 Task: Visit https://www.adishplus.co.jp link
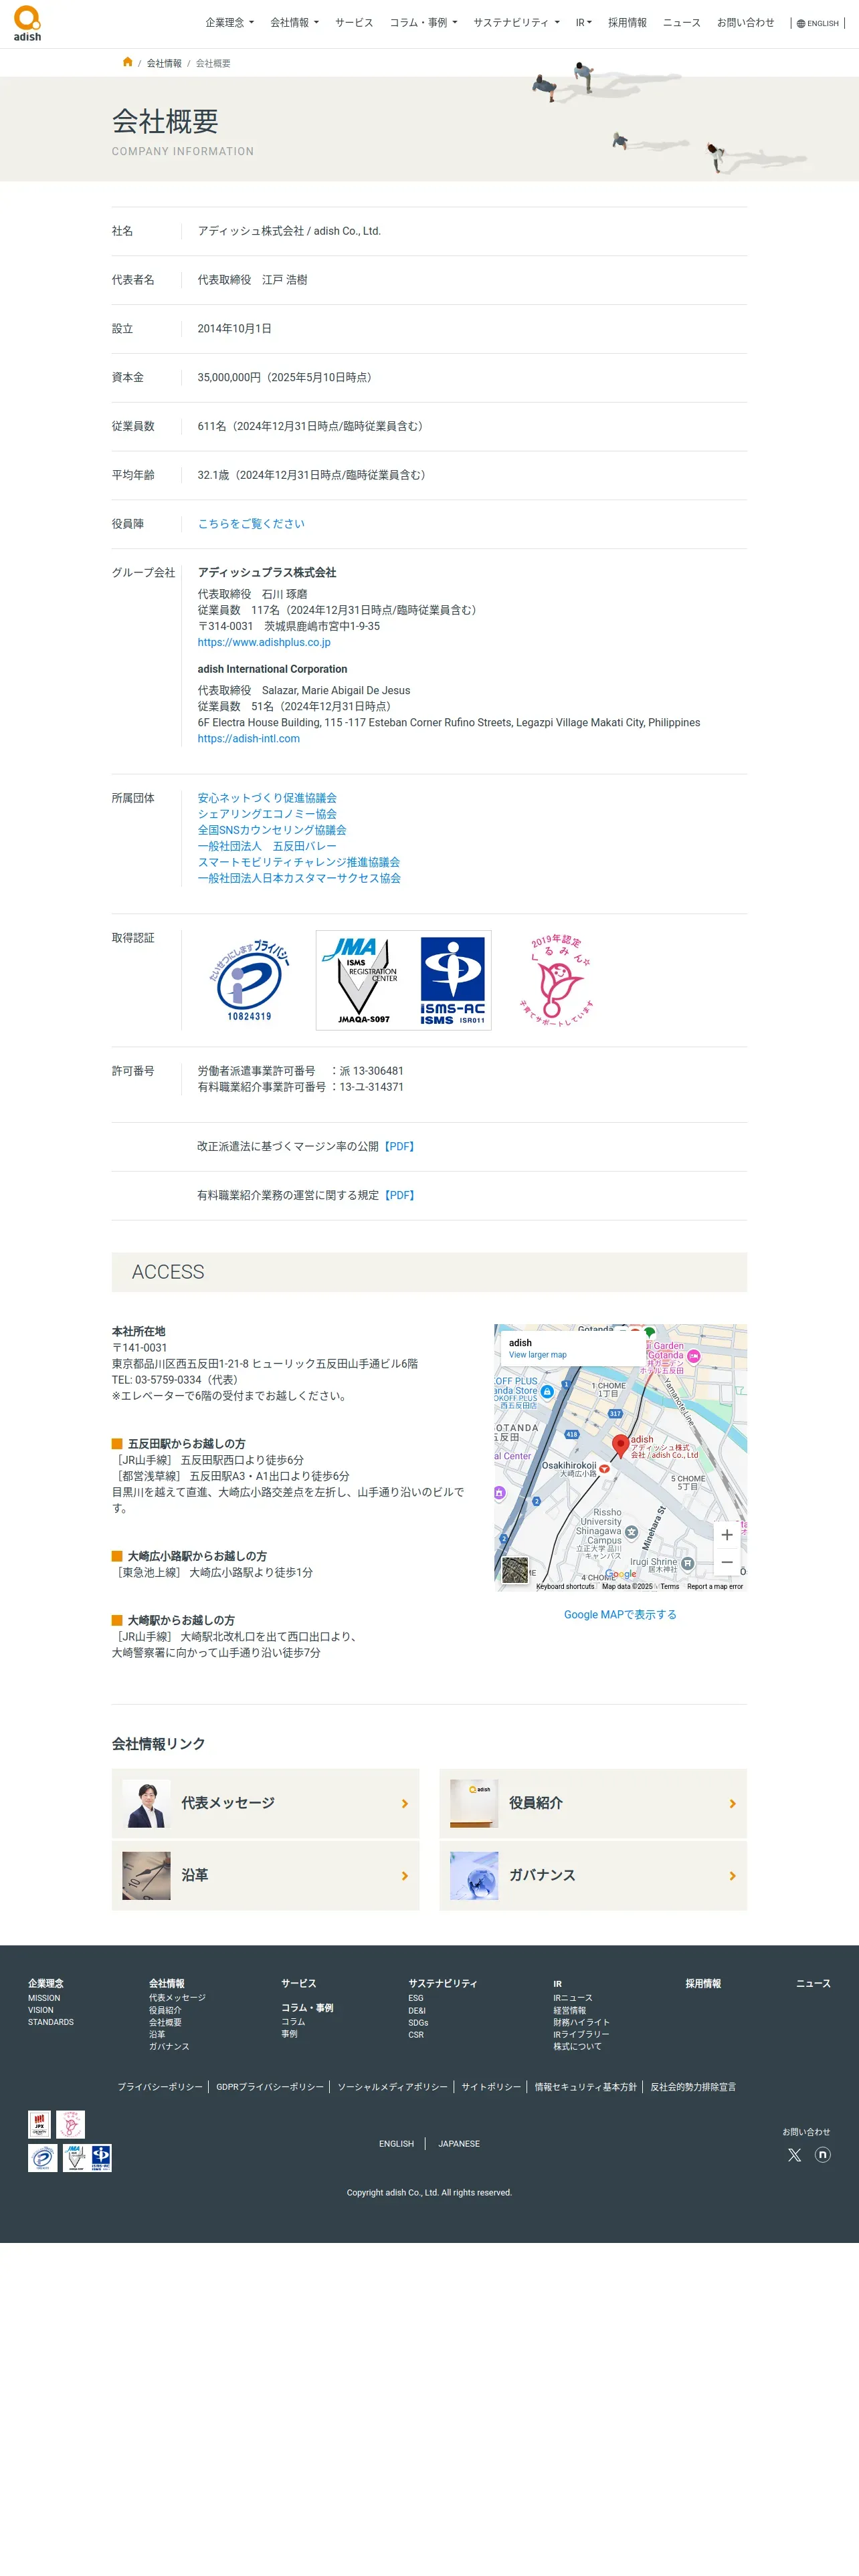tap(264, 642)
